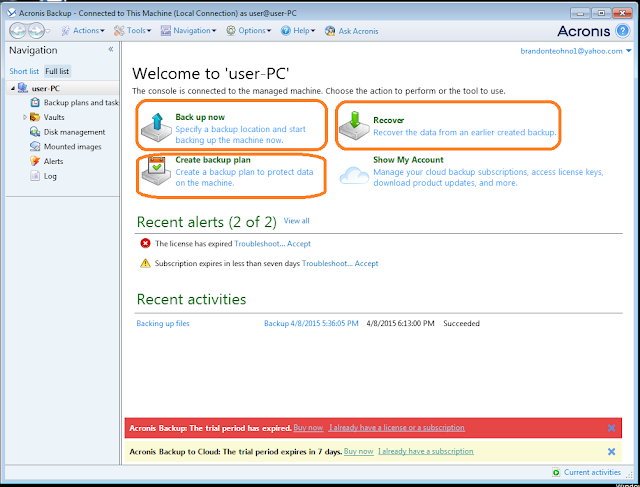Close the red trial expired banner

611,428
